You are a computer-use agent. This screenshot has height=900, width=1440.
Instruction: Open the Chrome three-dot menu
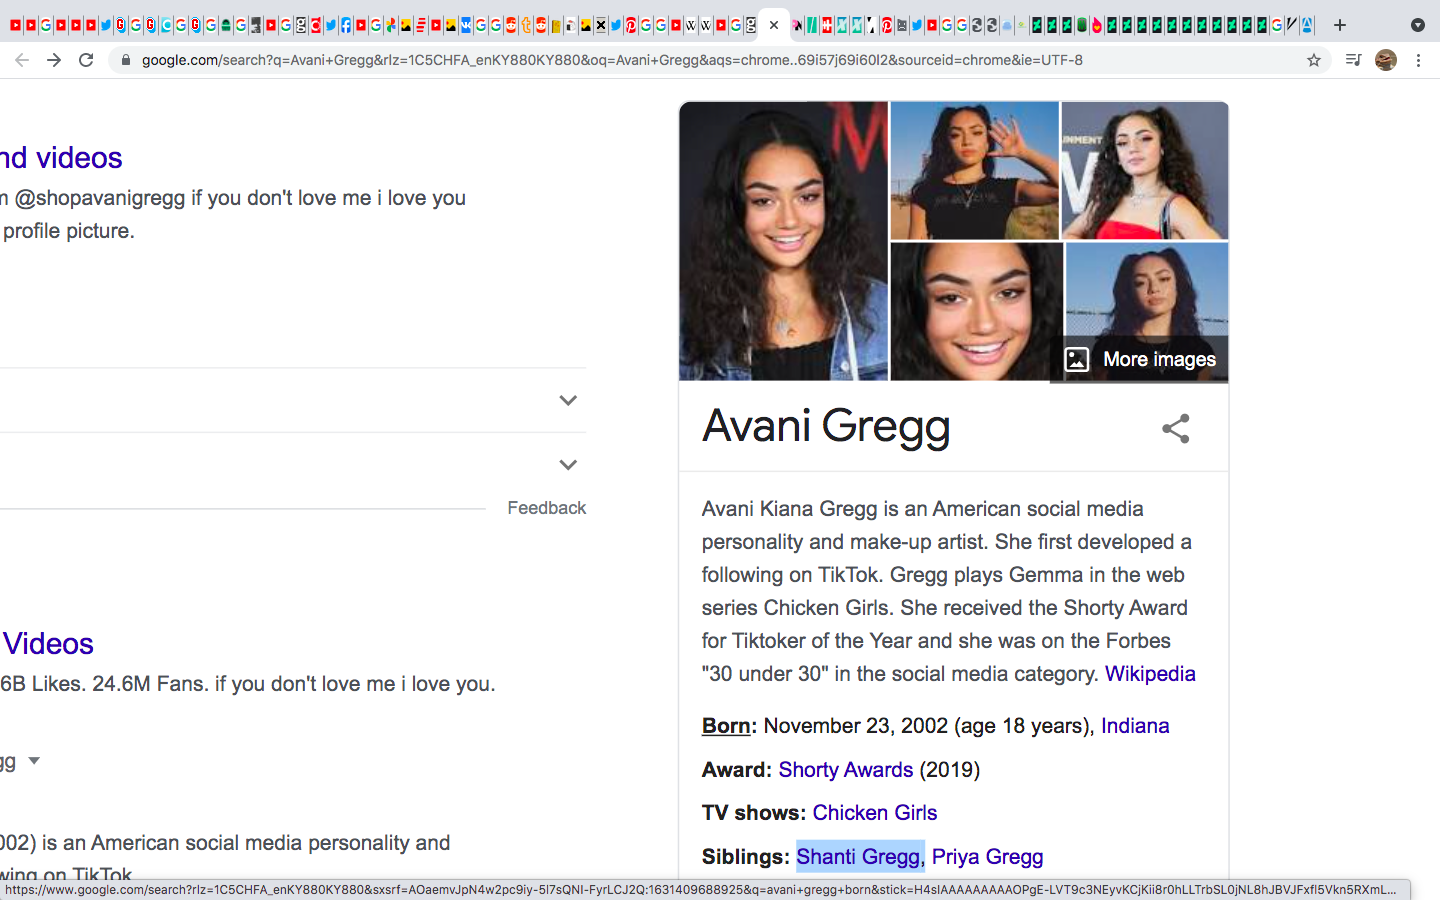tap(1418, 60)
